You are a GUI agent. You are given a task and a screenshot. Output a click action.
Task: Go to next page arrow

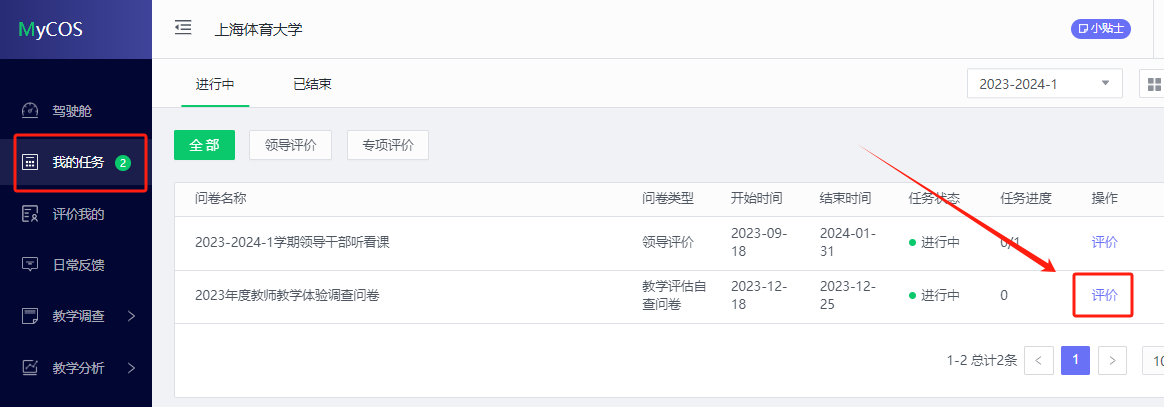click(x=1112, y=361)
